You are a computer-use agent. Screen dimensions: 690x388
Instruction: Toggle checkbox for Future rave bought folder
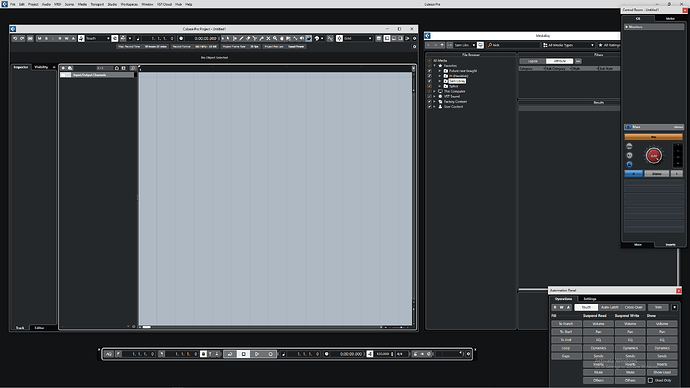point(429,71)
